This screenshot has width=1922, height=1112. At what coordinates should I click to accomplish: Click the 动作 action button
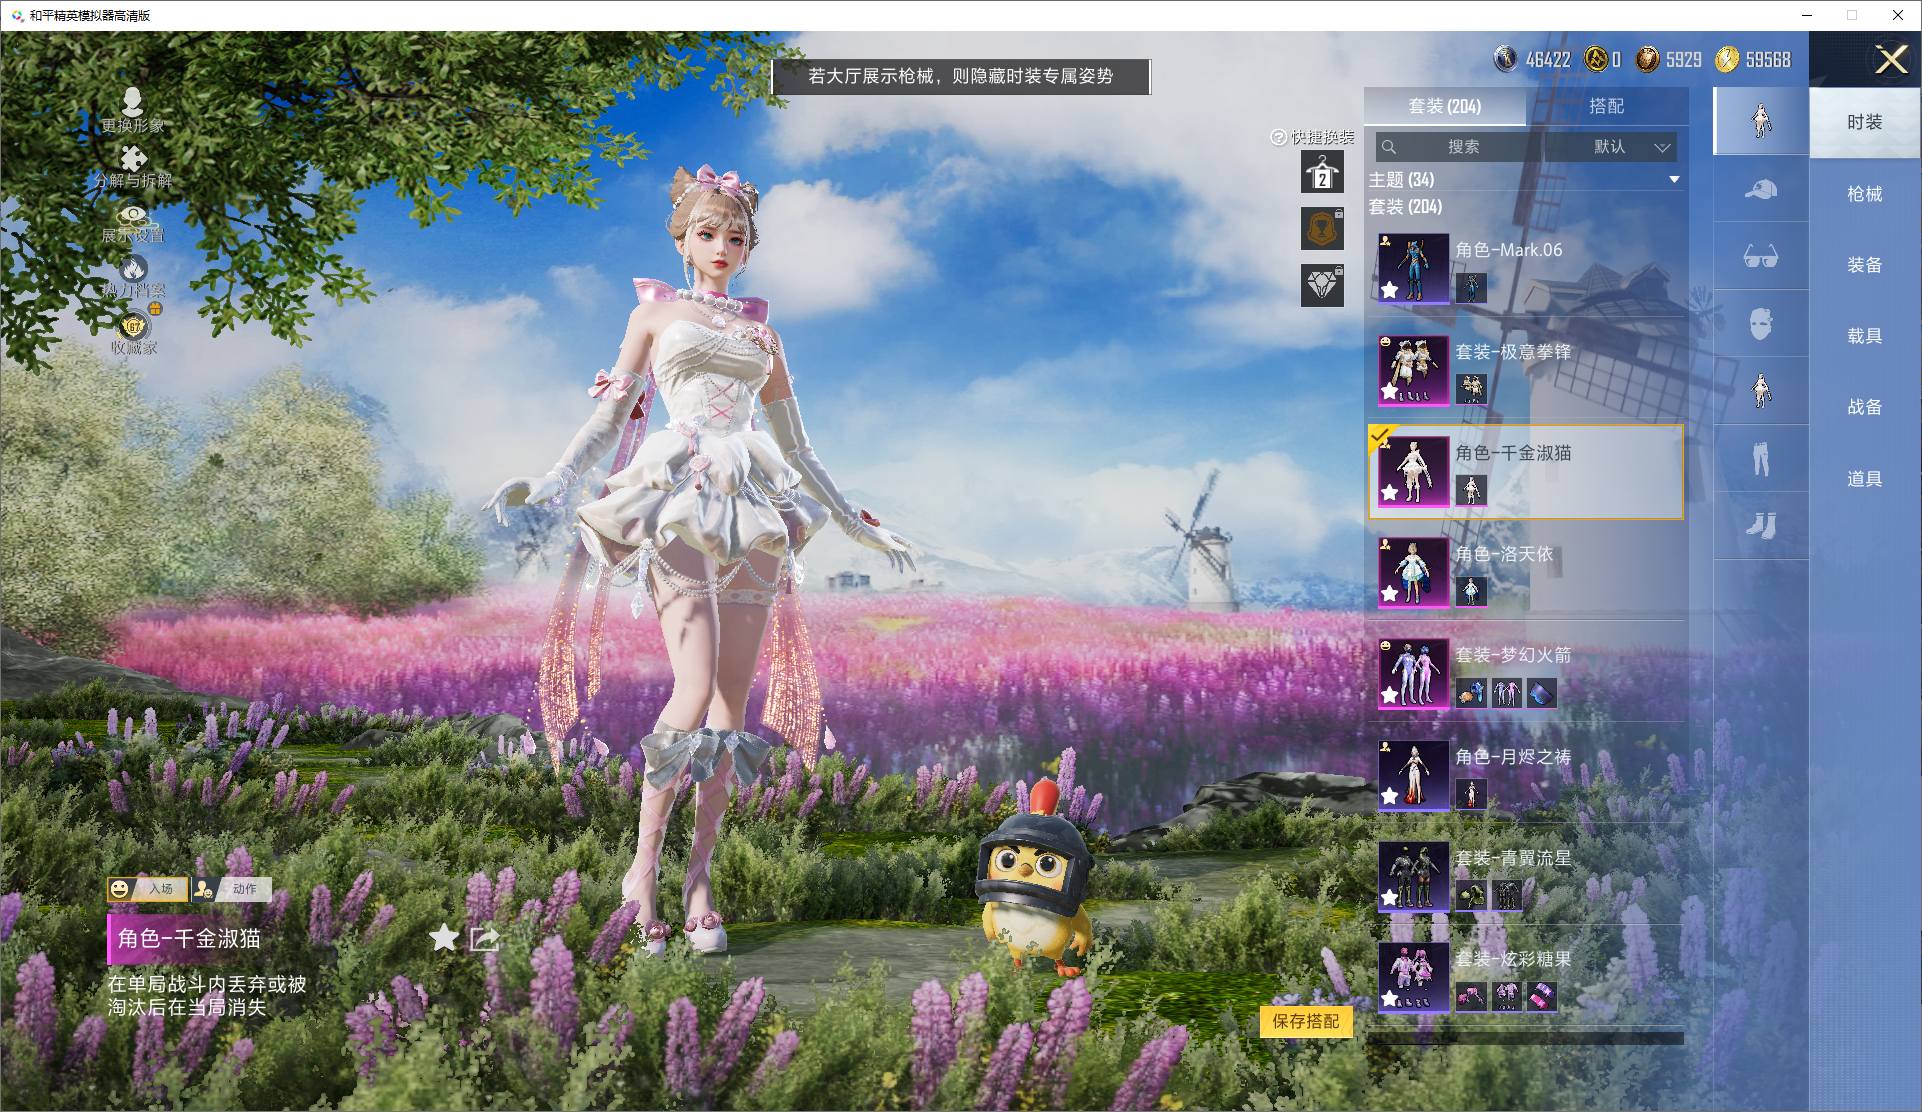pos(231,889)
